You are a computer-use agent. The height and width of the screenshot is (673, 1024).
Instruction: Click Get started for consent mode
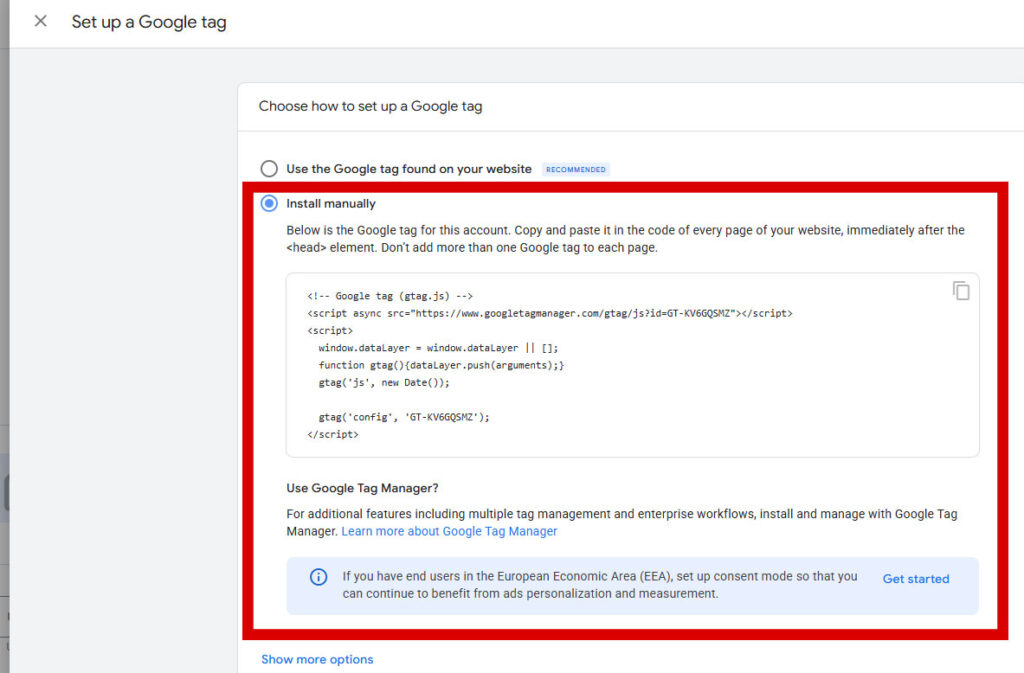point(915,579)
